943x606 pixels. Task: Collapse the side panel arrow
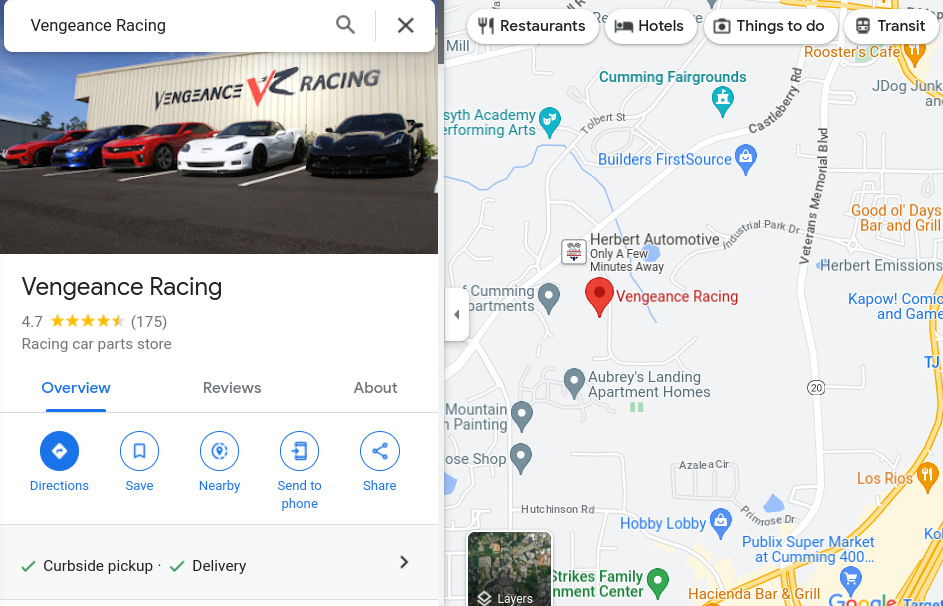pyautogui.click(x=456, y=314)
